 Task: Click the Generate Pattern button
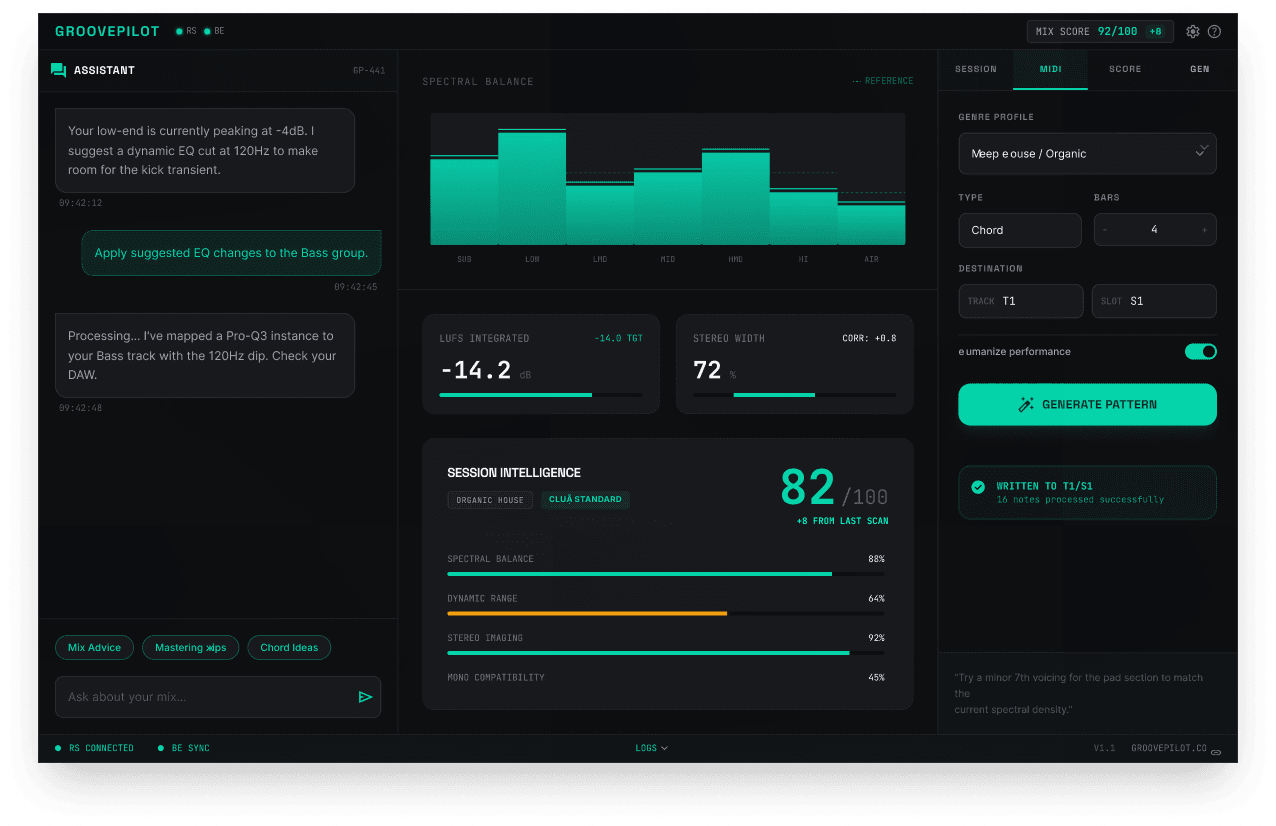[1087, 405]
